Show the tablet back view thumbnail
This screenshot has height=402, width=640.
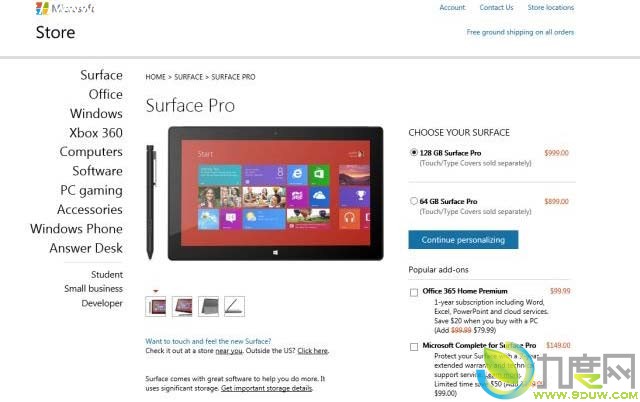point(208,306)
